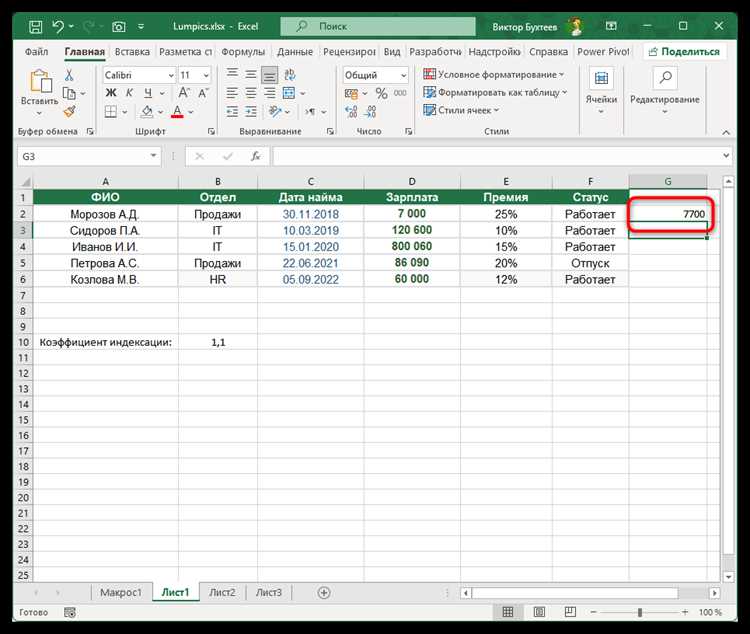Toggle italic (К) formatting
750x634 pixels.
pyautogui.click(x=129, y=93)
